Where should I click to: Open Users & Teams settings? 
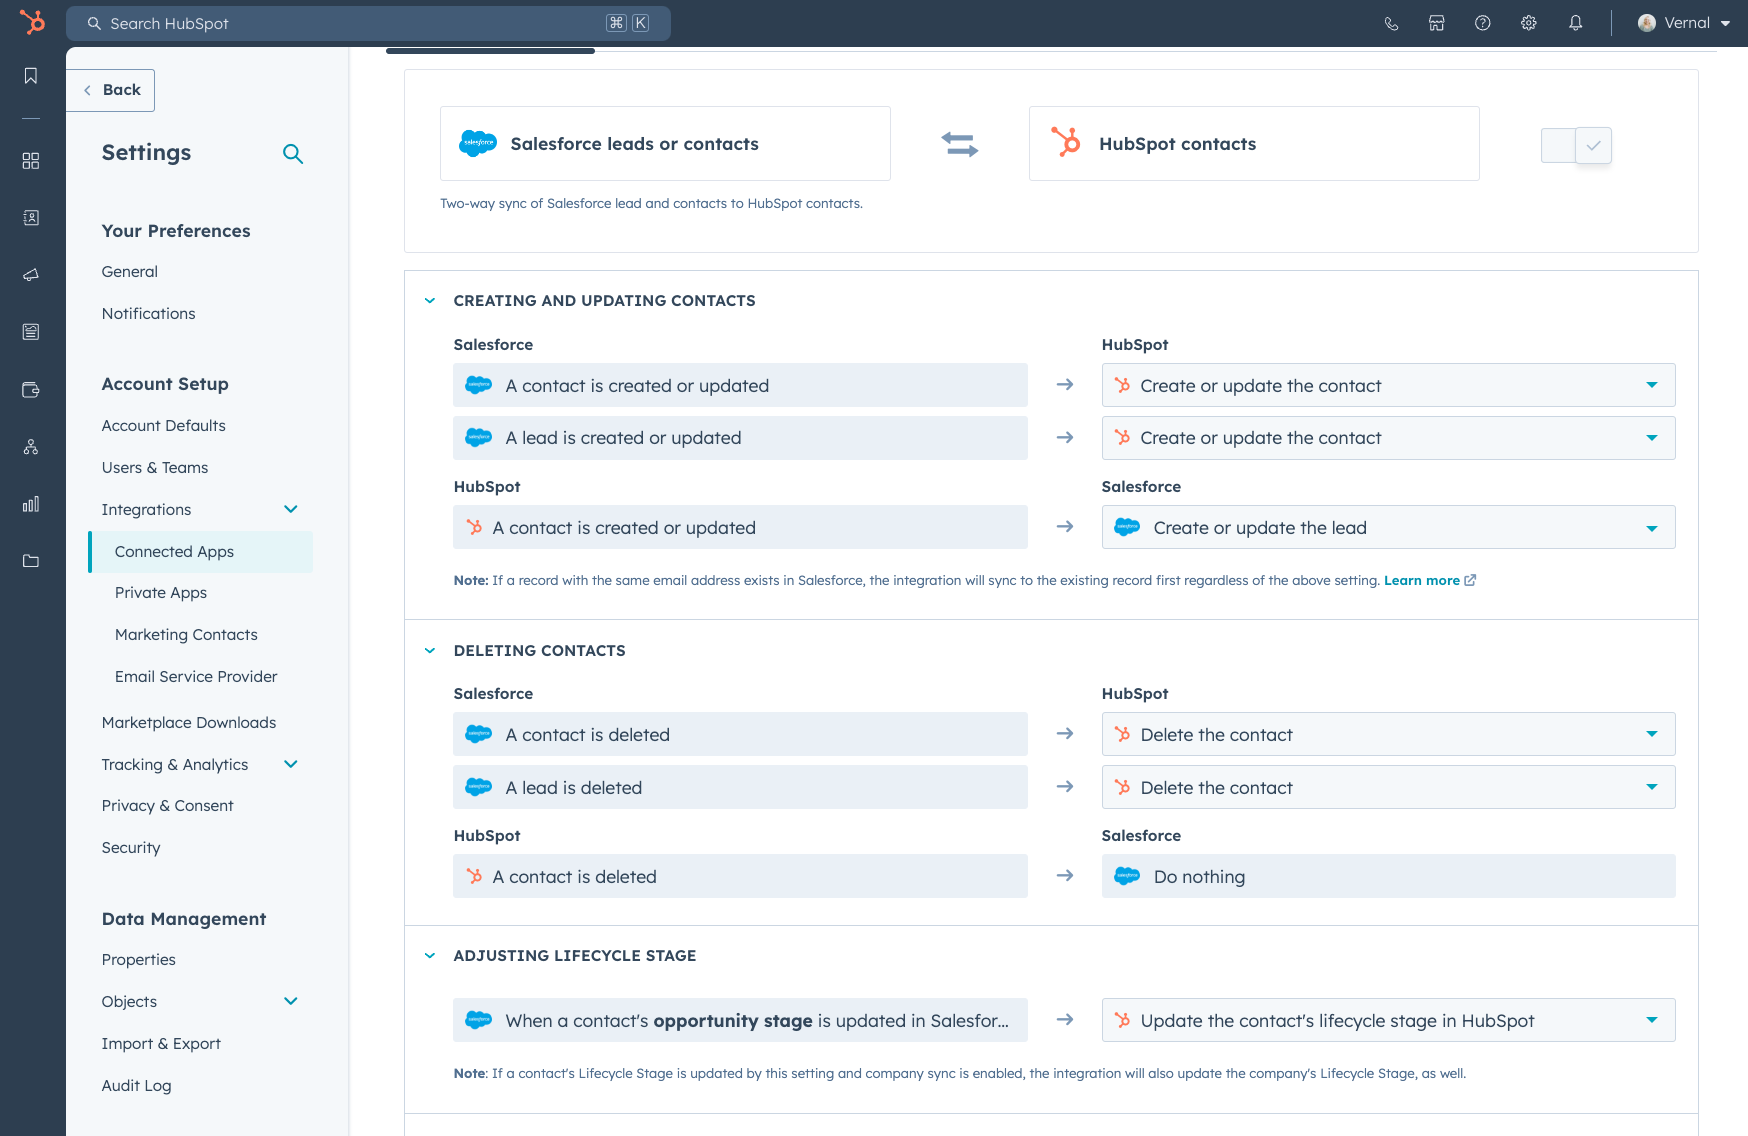155,468
